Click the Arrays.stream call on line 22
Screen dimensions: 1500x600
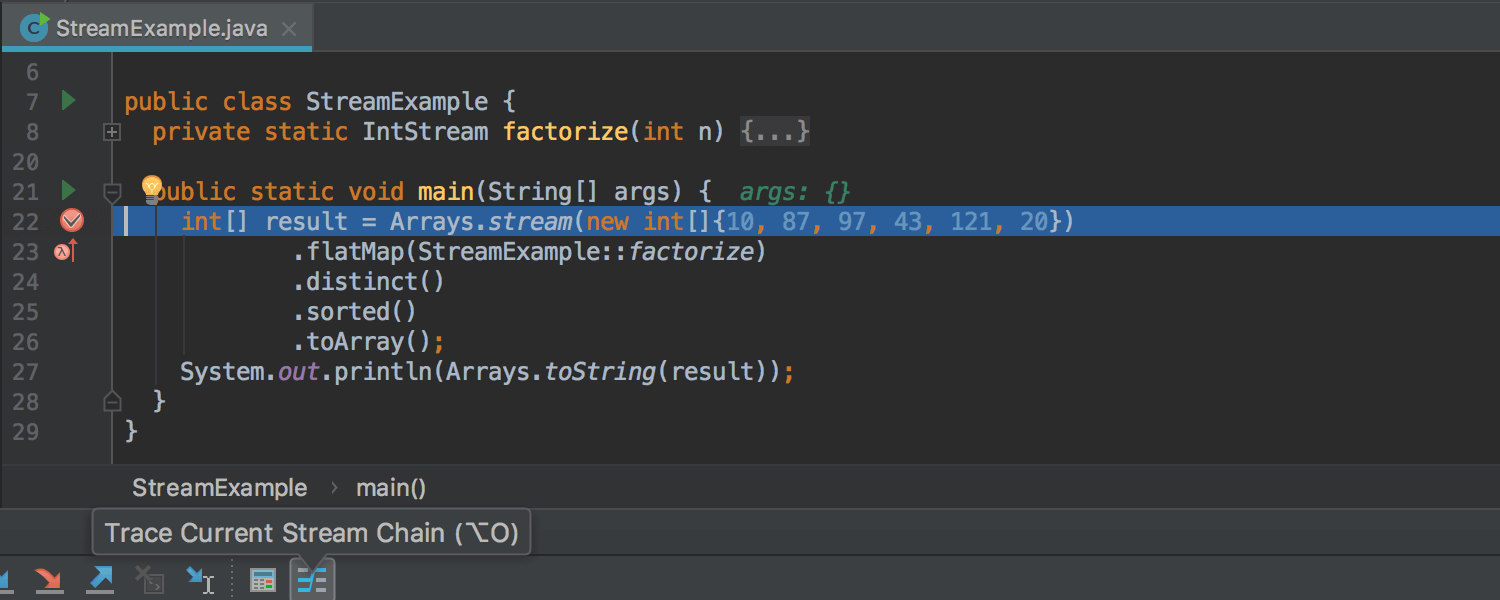(x=480, y=221)
